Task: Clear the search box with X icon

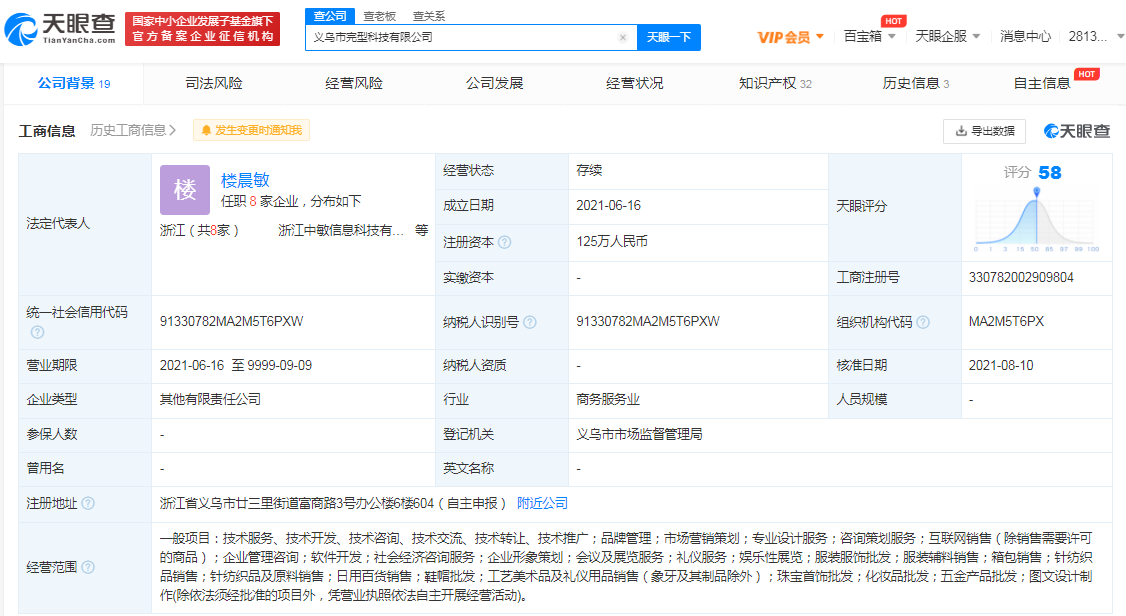Action: coord(623,37)
